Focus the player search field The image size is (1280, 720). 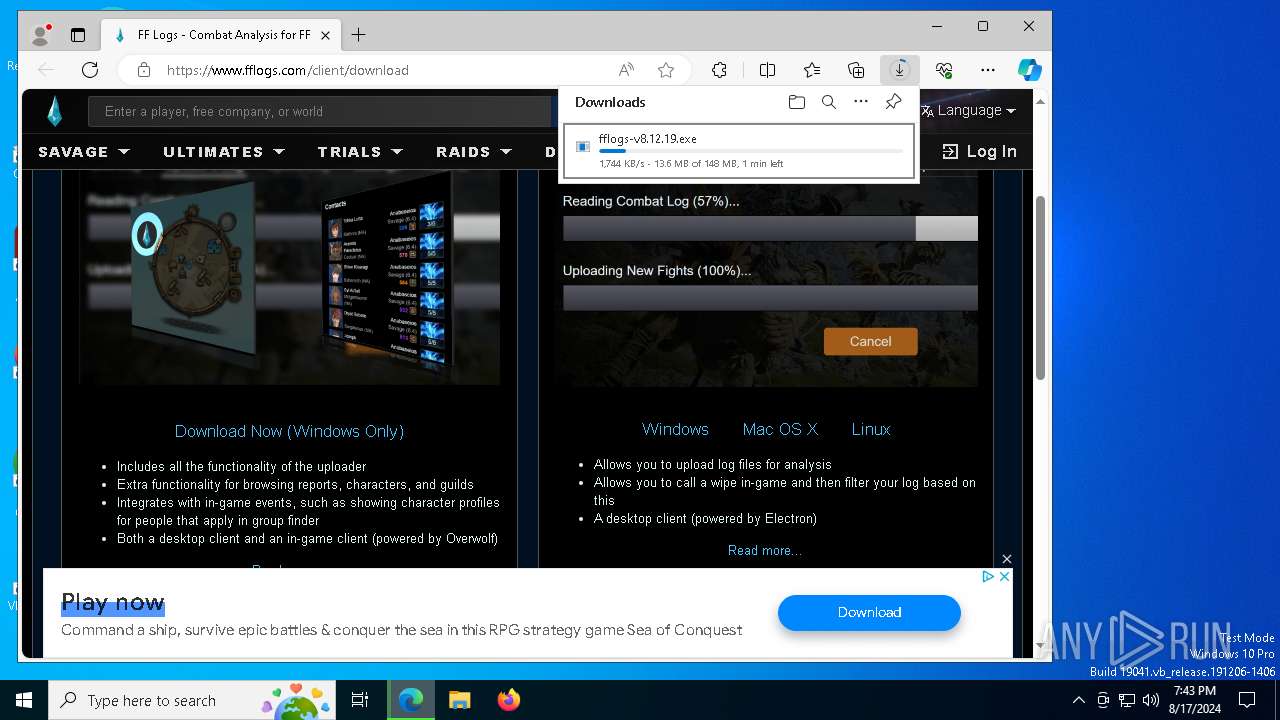coord(320,111)
